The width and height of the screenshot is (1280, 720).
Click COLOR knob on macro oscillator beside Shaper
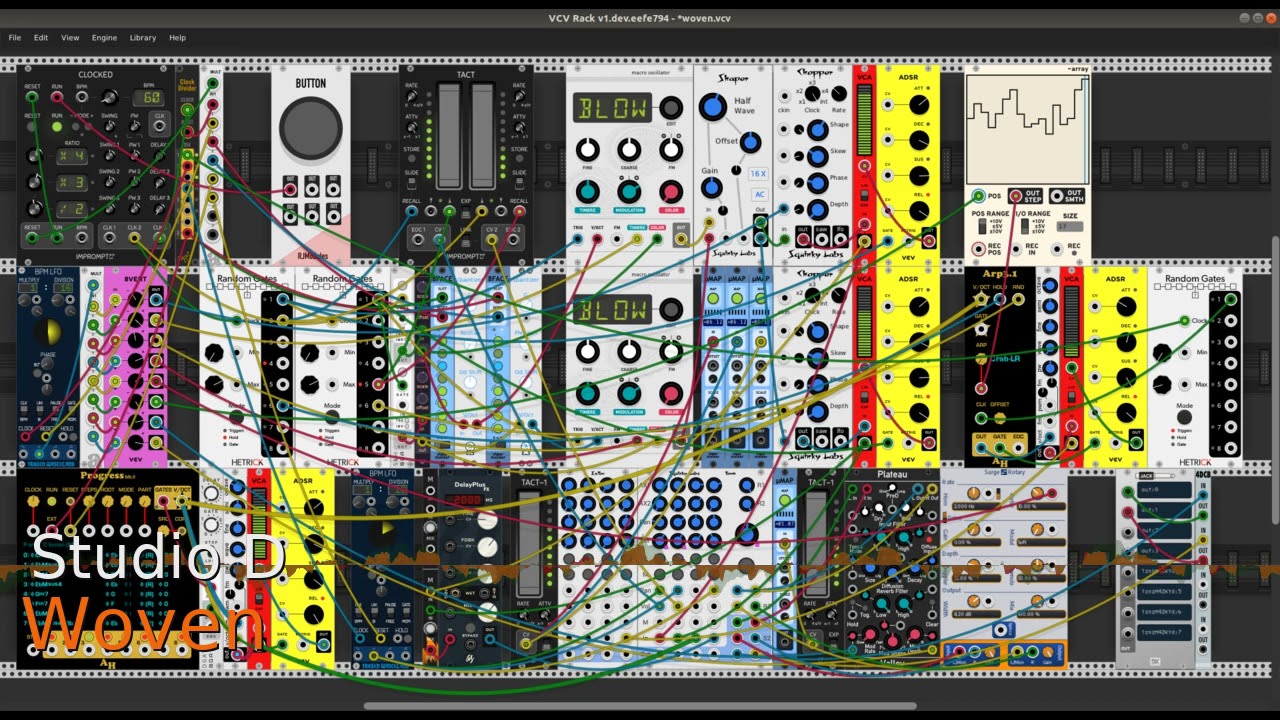[x=671, y=192]
